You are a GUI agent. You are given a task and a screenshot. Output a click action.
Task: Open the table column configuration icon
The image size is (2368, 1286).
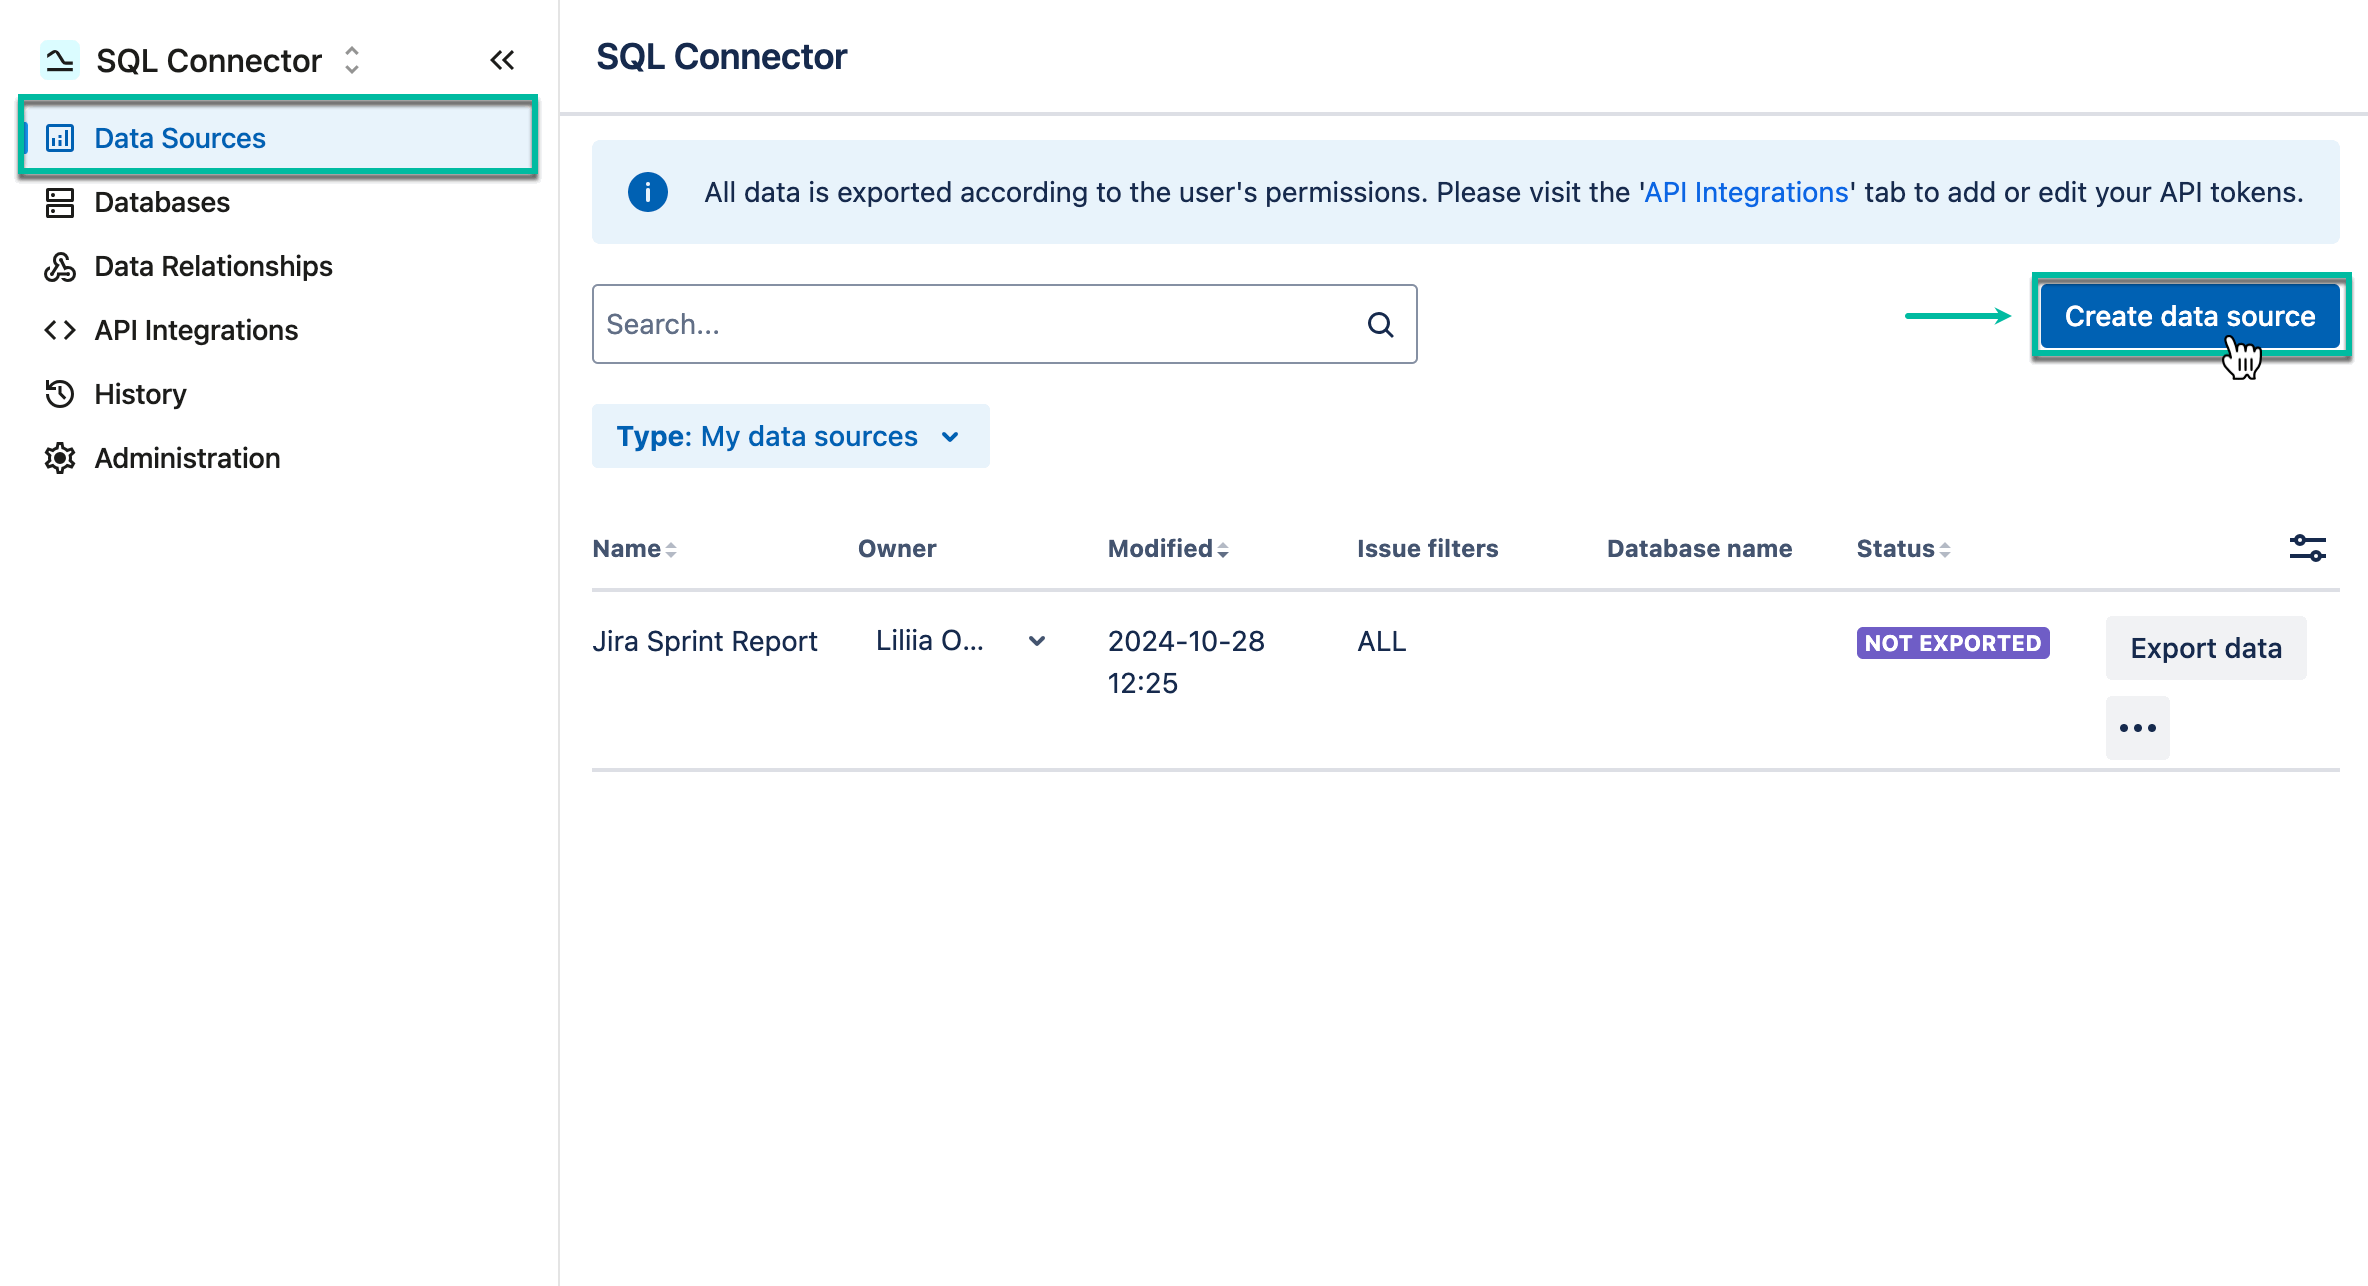(2307, 547)
